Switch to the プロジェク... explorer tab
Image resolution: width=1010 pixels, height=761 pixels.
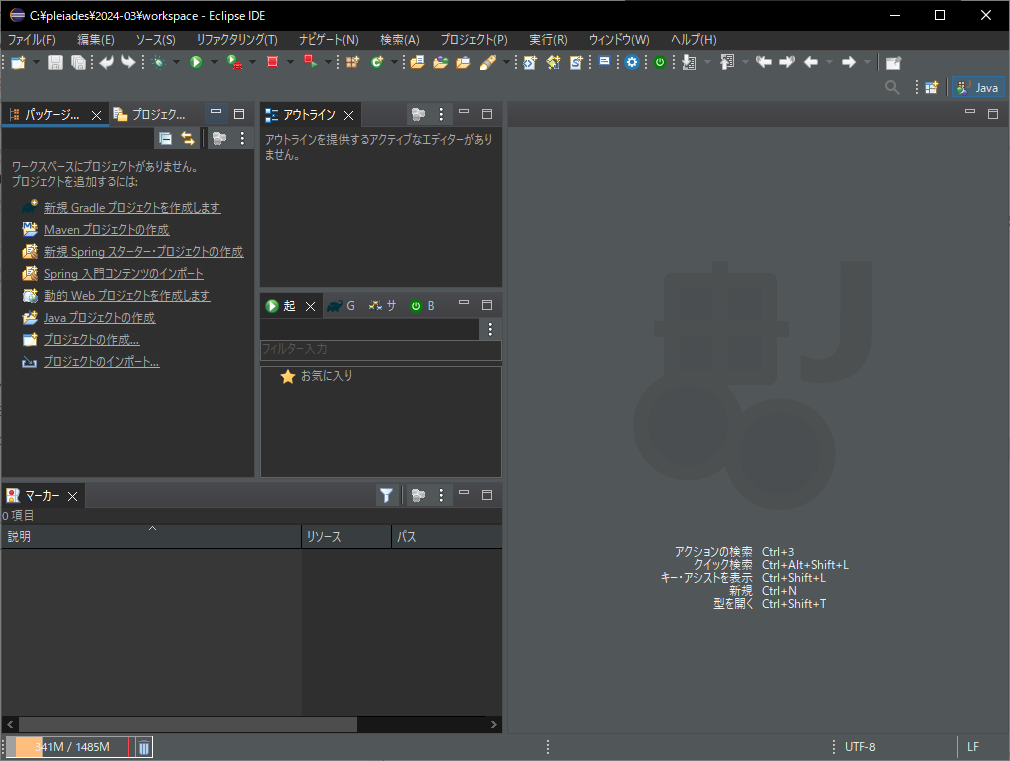coord(150,115)
